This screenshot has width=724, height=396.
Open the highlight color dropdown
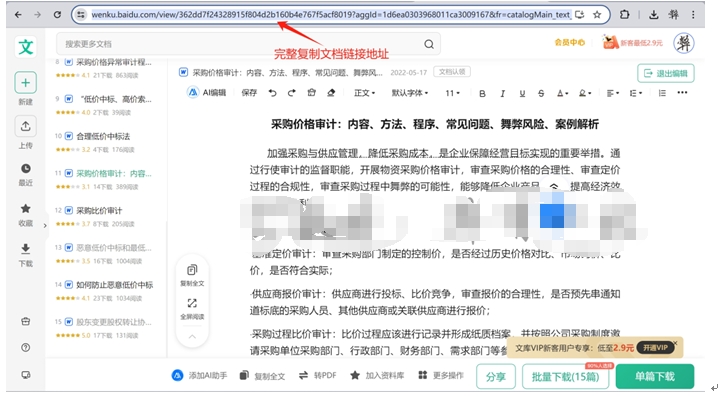pyautogui.click(x=585, y=94)
